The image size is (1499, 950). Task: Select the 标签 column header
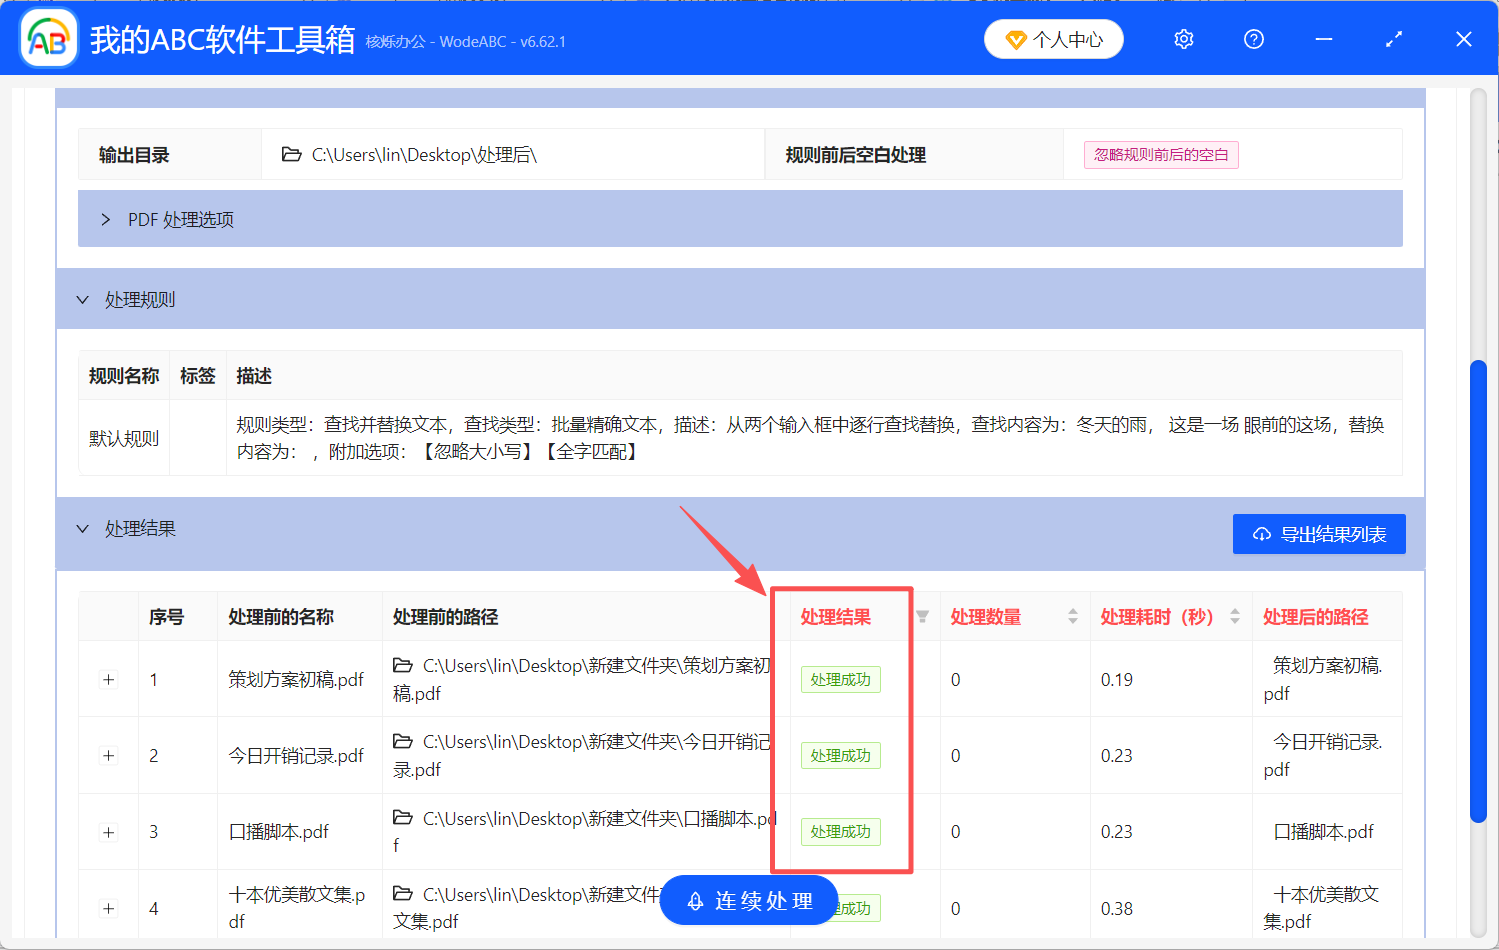coord(197,375)
